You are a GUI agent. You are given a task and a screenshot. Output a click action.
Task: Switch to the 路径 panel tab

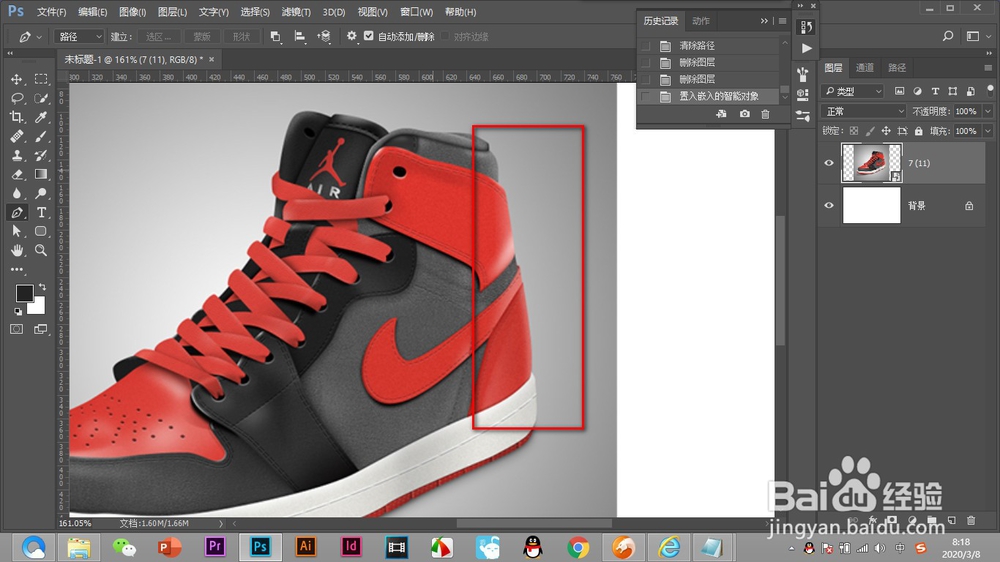tap(897, 68)
